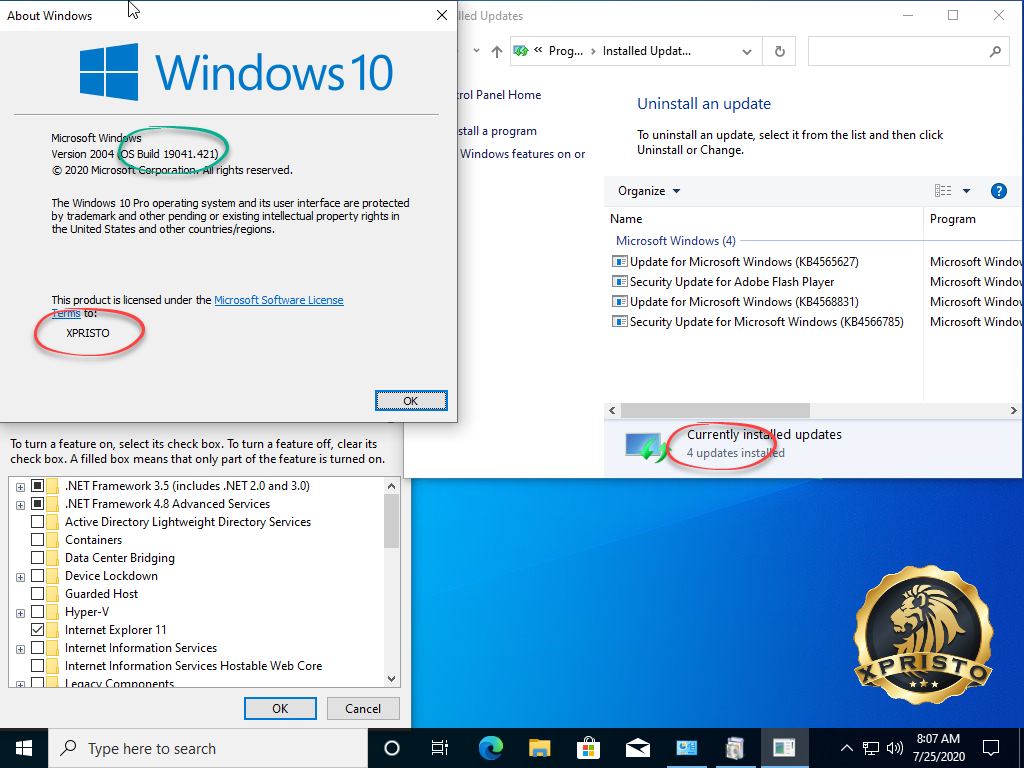1024x768 pixels.
Task: Expand the .NET Framework 4.8 Advanced Services node
Action: [20, 505]
